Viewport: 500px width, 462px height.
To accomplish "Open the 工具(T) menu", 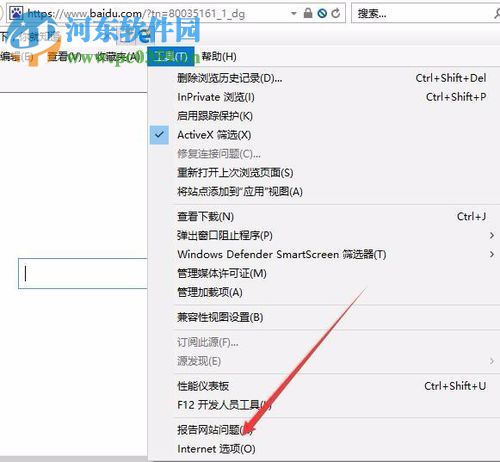I will coord(171,57).
